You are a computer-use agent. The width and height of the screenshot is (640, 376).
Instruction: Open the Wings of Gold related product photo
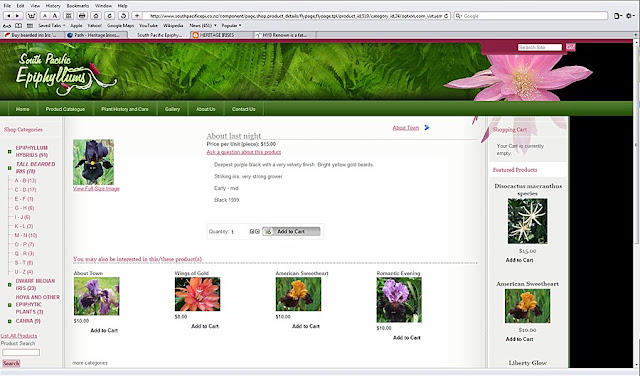tap(198, 294)
